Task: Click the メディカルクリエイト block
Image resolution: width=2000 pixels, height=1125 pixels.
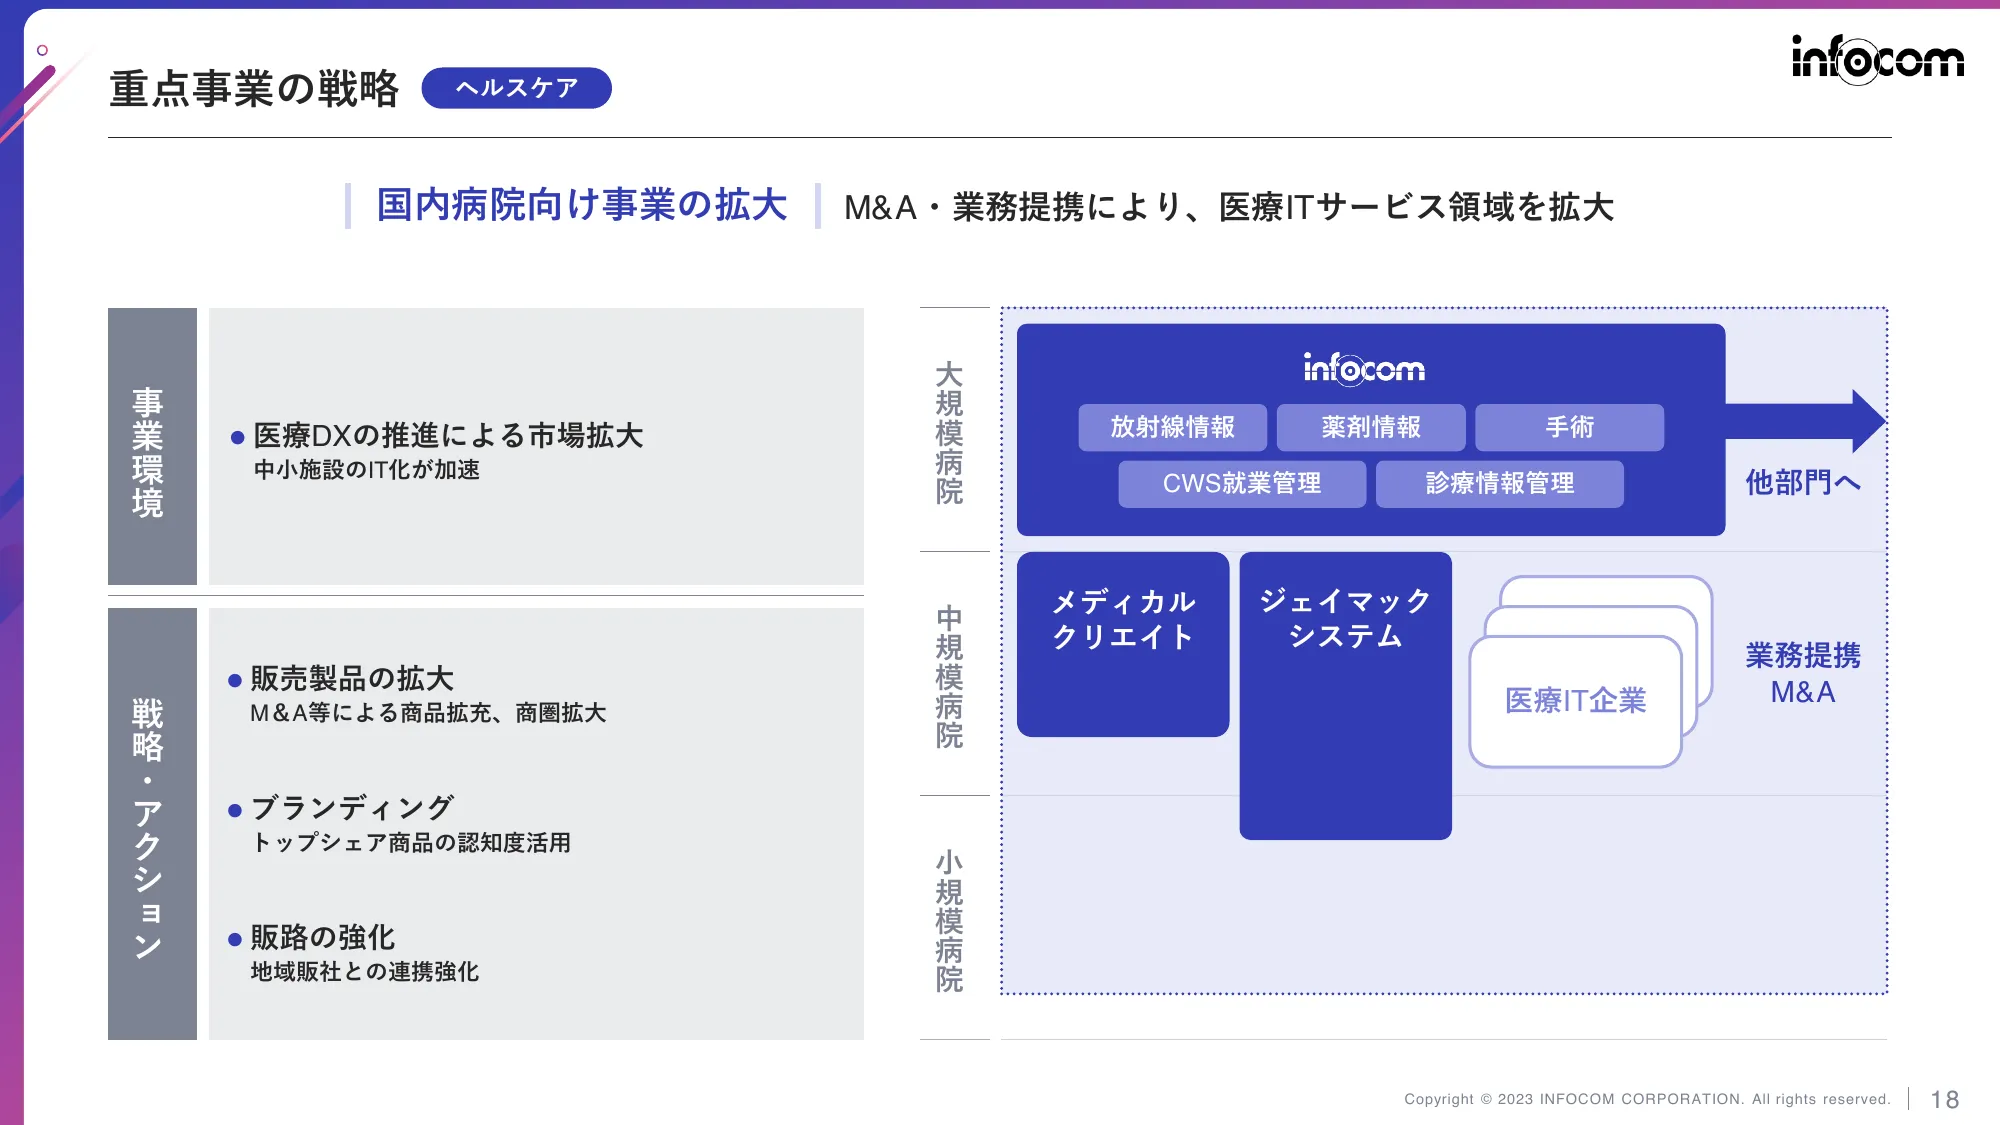Action: pyautogui.click(x=1123, y=644)
